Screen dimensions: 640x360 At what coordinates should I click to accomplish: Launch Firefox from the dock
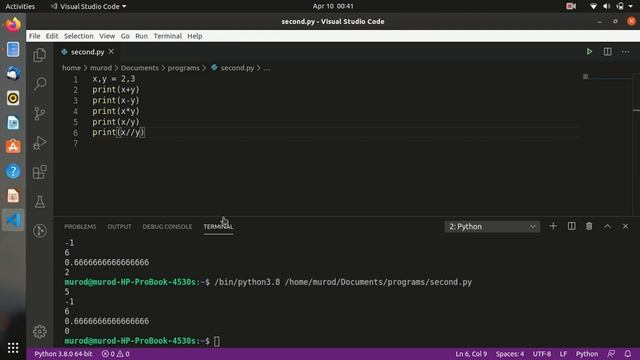click(x=13, y=25)
